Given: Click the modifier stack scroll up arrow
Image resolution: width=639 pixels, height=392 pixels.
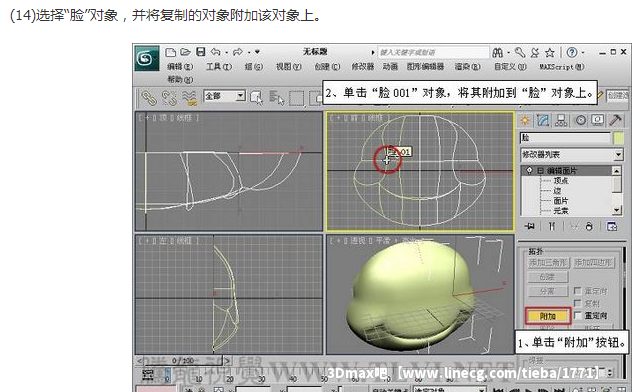Looking at the screenshot, I should [617, 171].
